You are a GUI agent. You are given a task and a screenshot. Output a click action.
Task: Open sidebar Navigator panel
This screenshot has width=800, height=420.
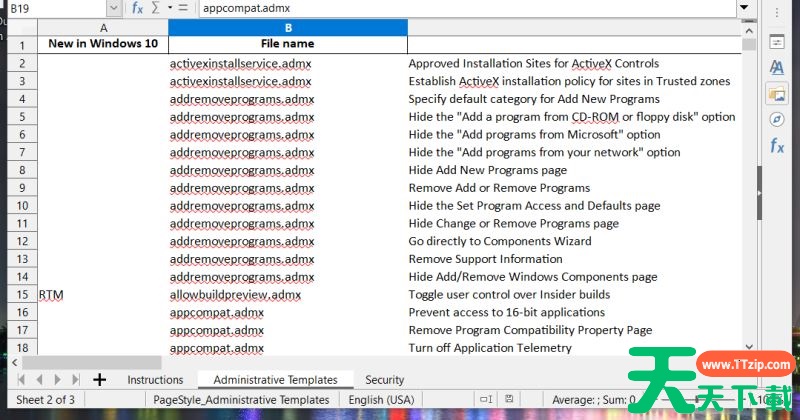pos(777,119)
